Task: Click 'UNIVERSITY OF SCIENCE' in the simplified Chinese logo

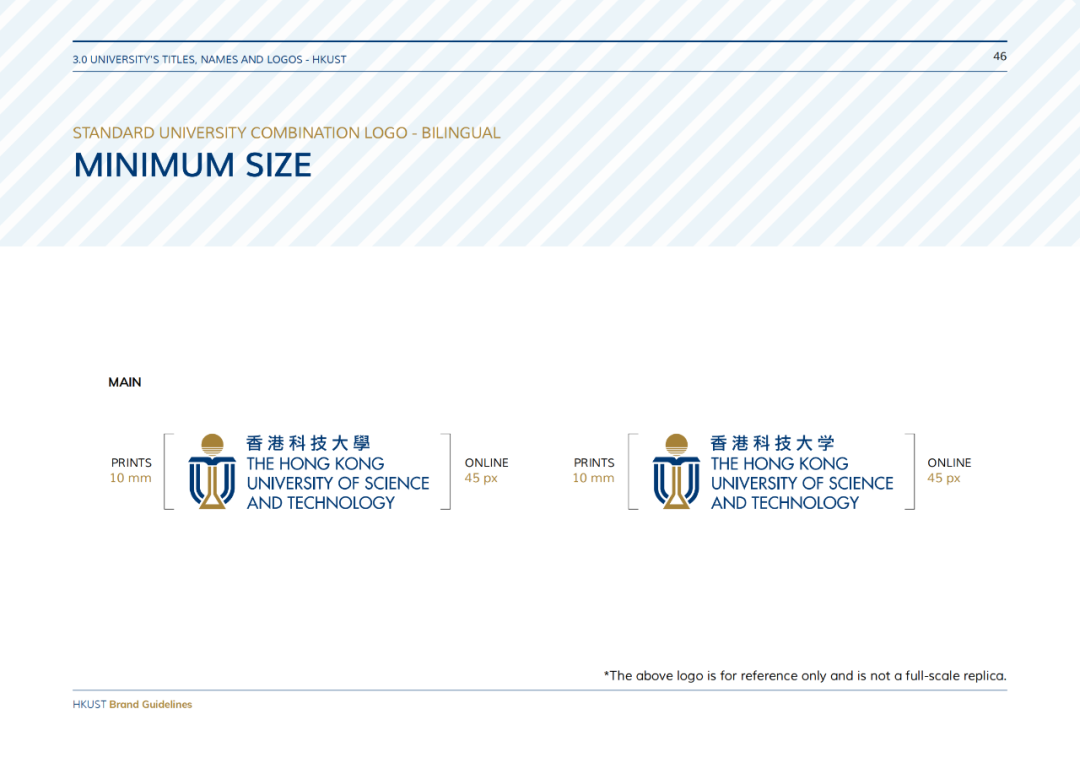Action: 802,483
